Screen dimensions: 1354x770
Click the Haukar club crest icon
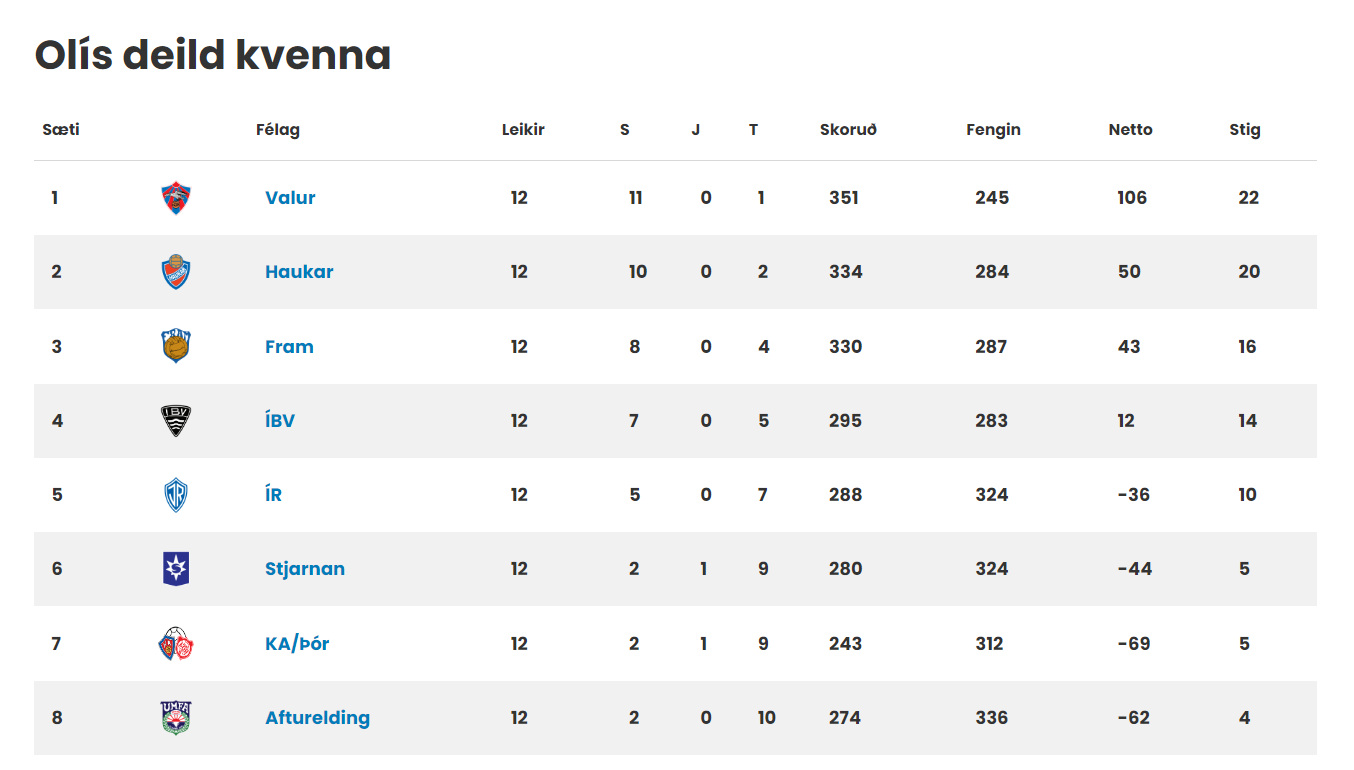point(176,272)
